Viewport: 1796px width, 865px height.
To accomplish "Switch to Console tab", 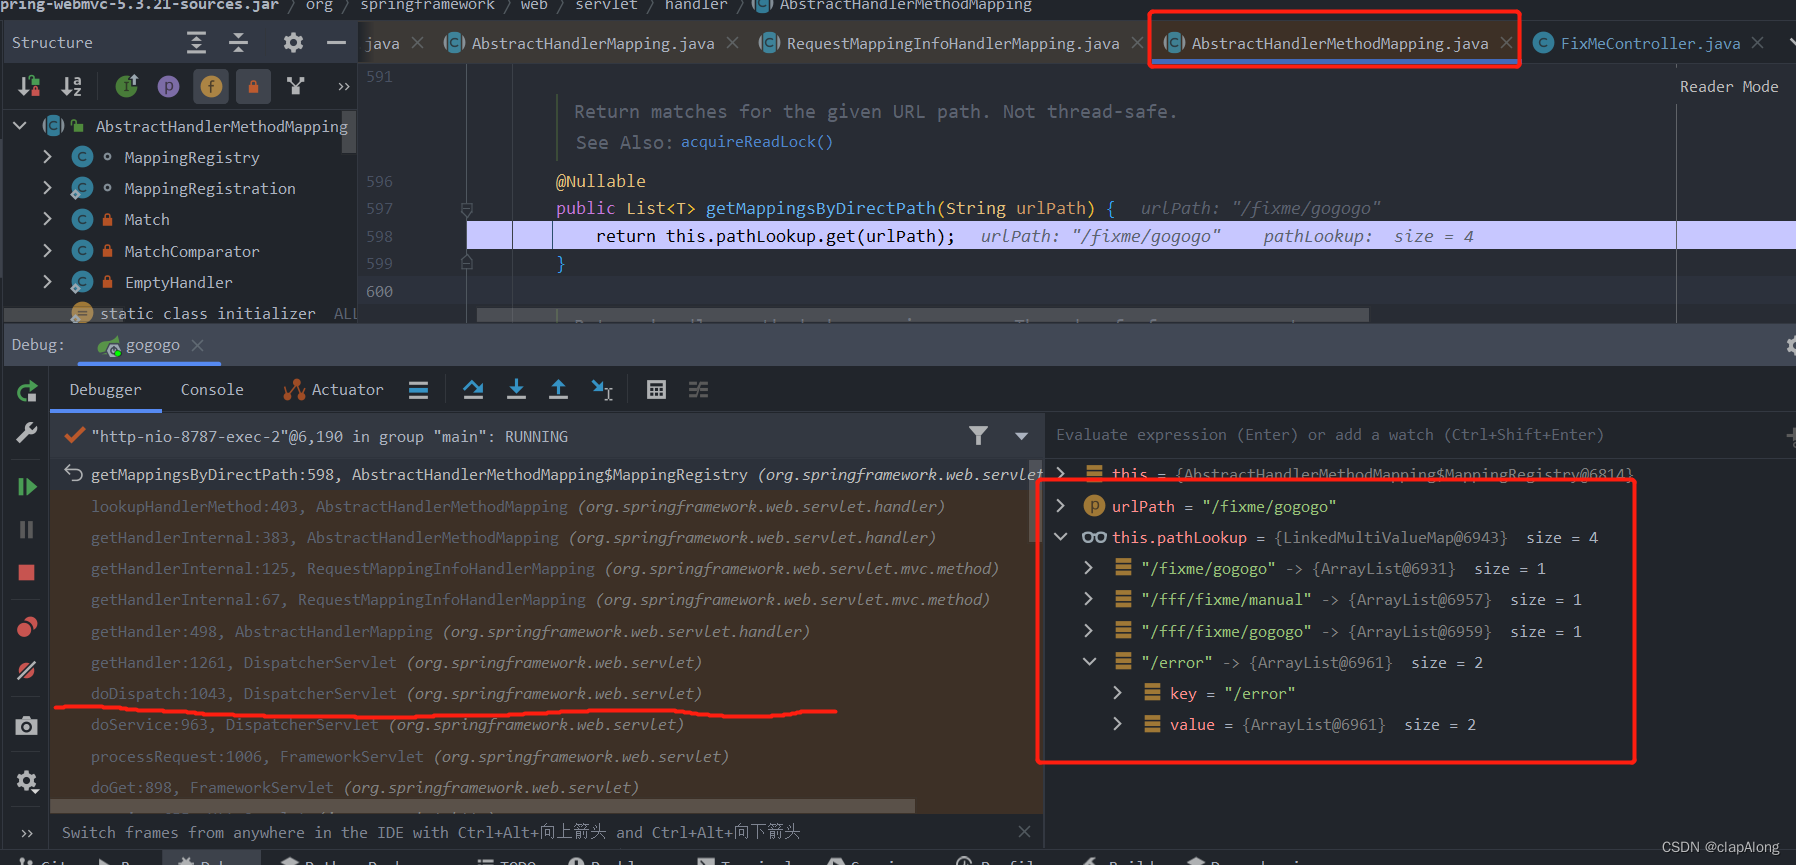I will point(212,390).
